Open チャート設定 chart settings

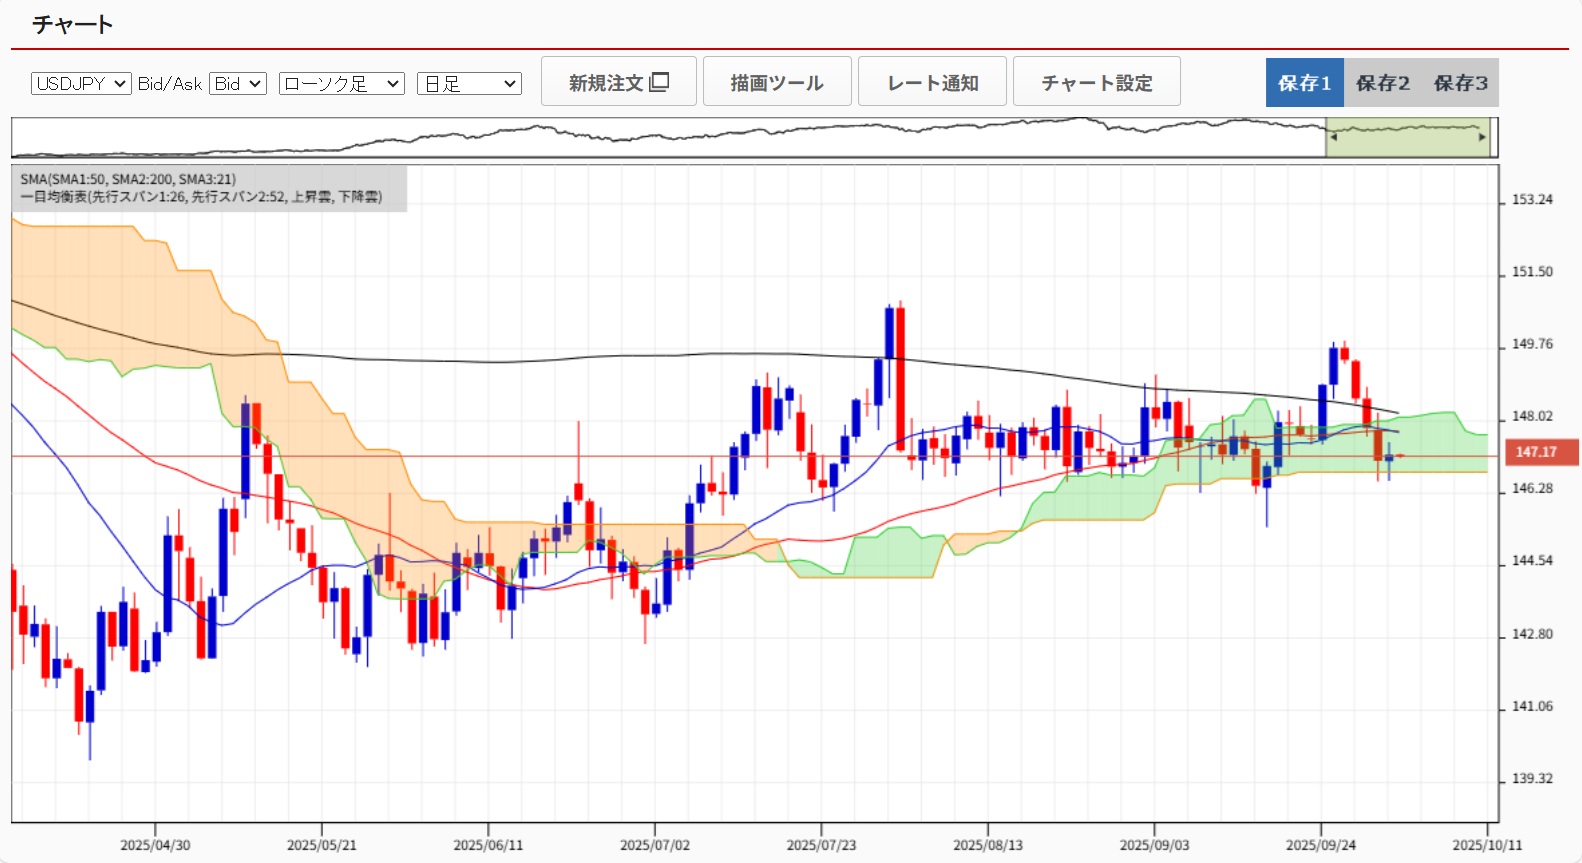[x=1096, y=82]
